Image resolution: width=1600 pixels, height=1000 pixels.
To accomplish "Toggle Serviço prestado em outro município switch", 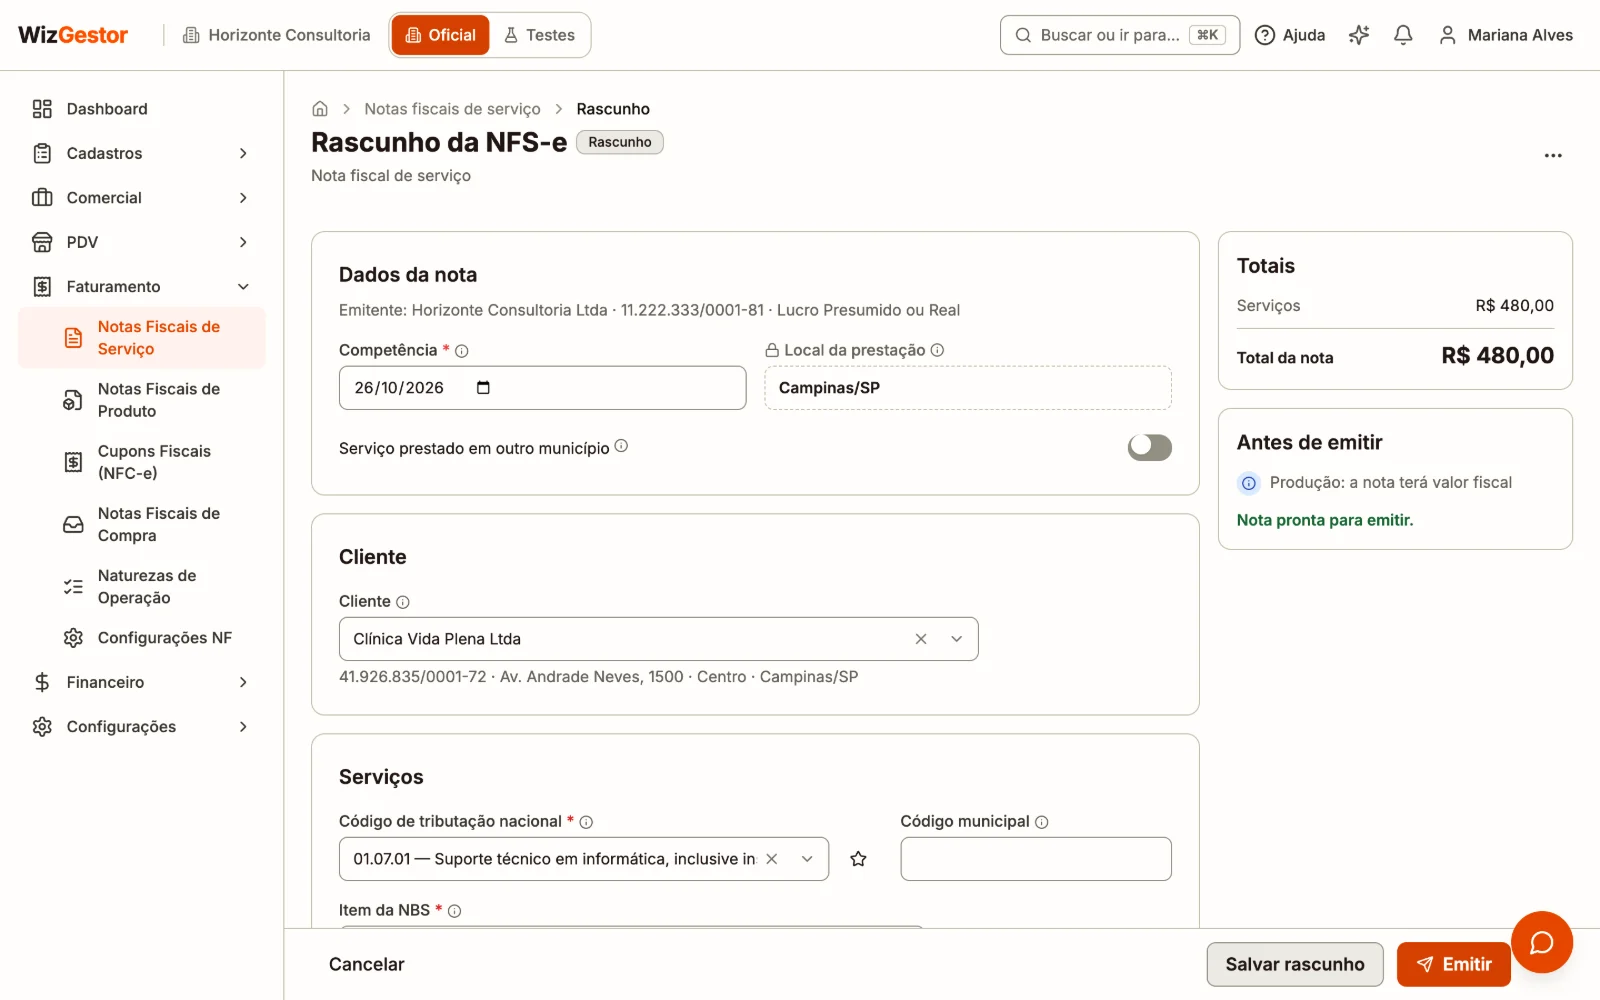I will (x=1149, y=447).
